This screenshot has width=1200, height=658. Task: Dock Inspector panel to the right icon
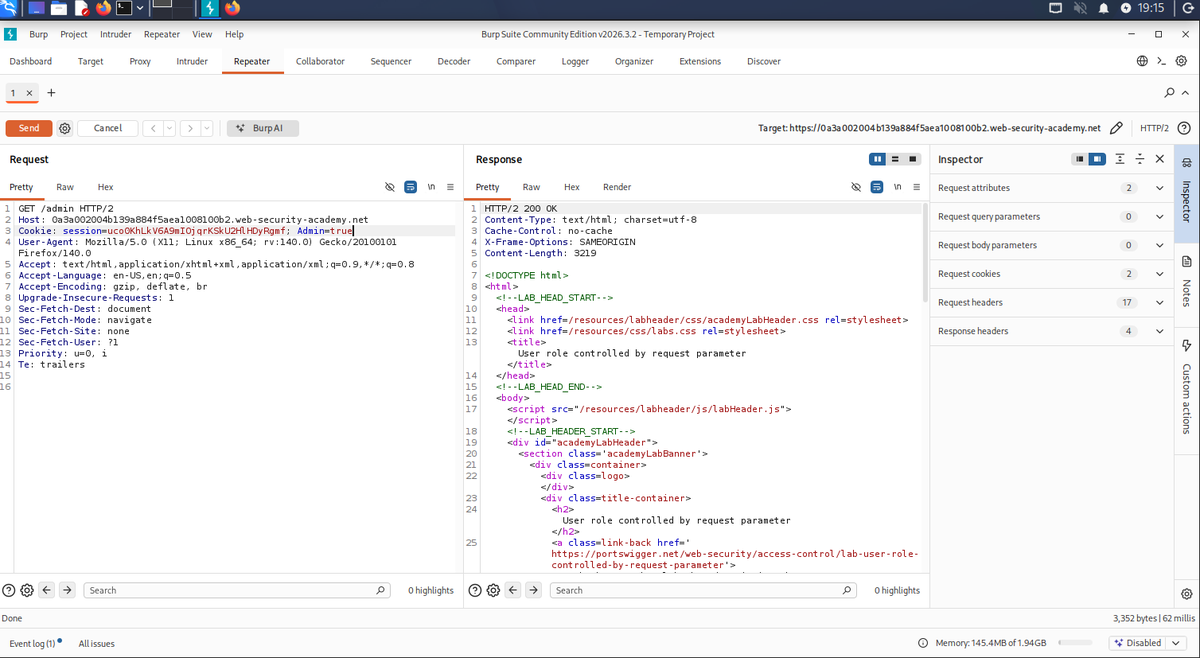(x=1097, y=159)
